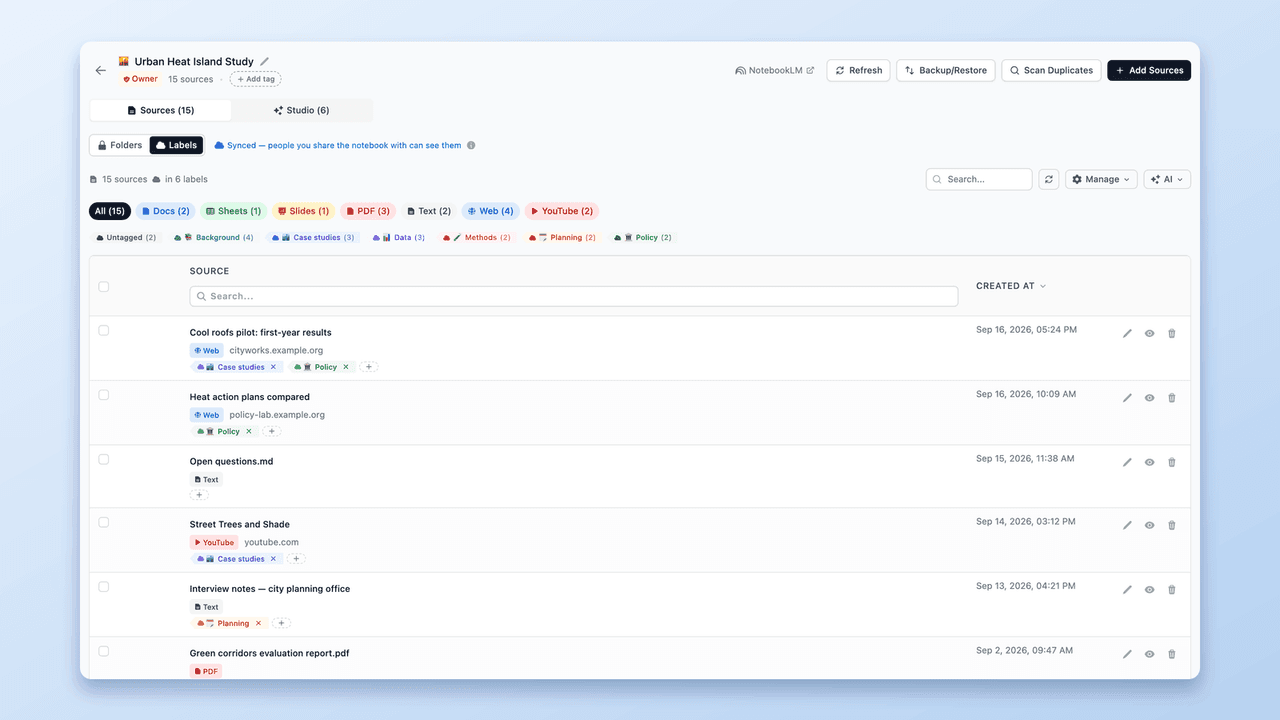This screenshot has height=720, width=1280.
Task: Toggle eye icon for Interview notes row
Action: [1149, 589]
